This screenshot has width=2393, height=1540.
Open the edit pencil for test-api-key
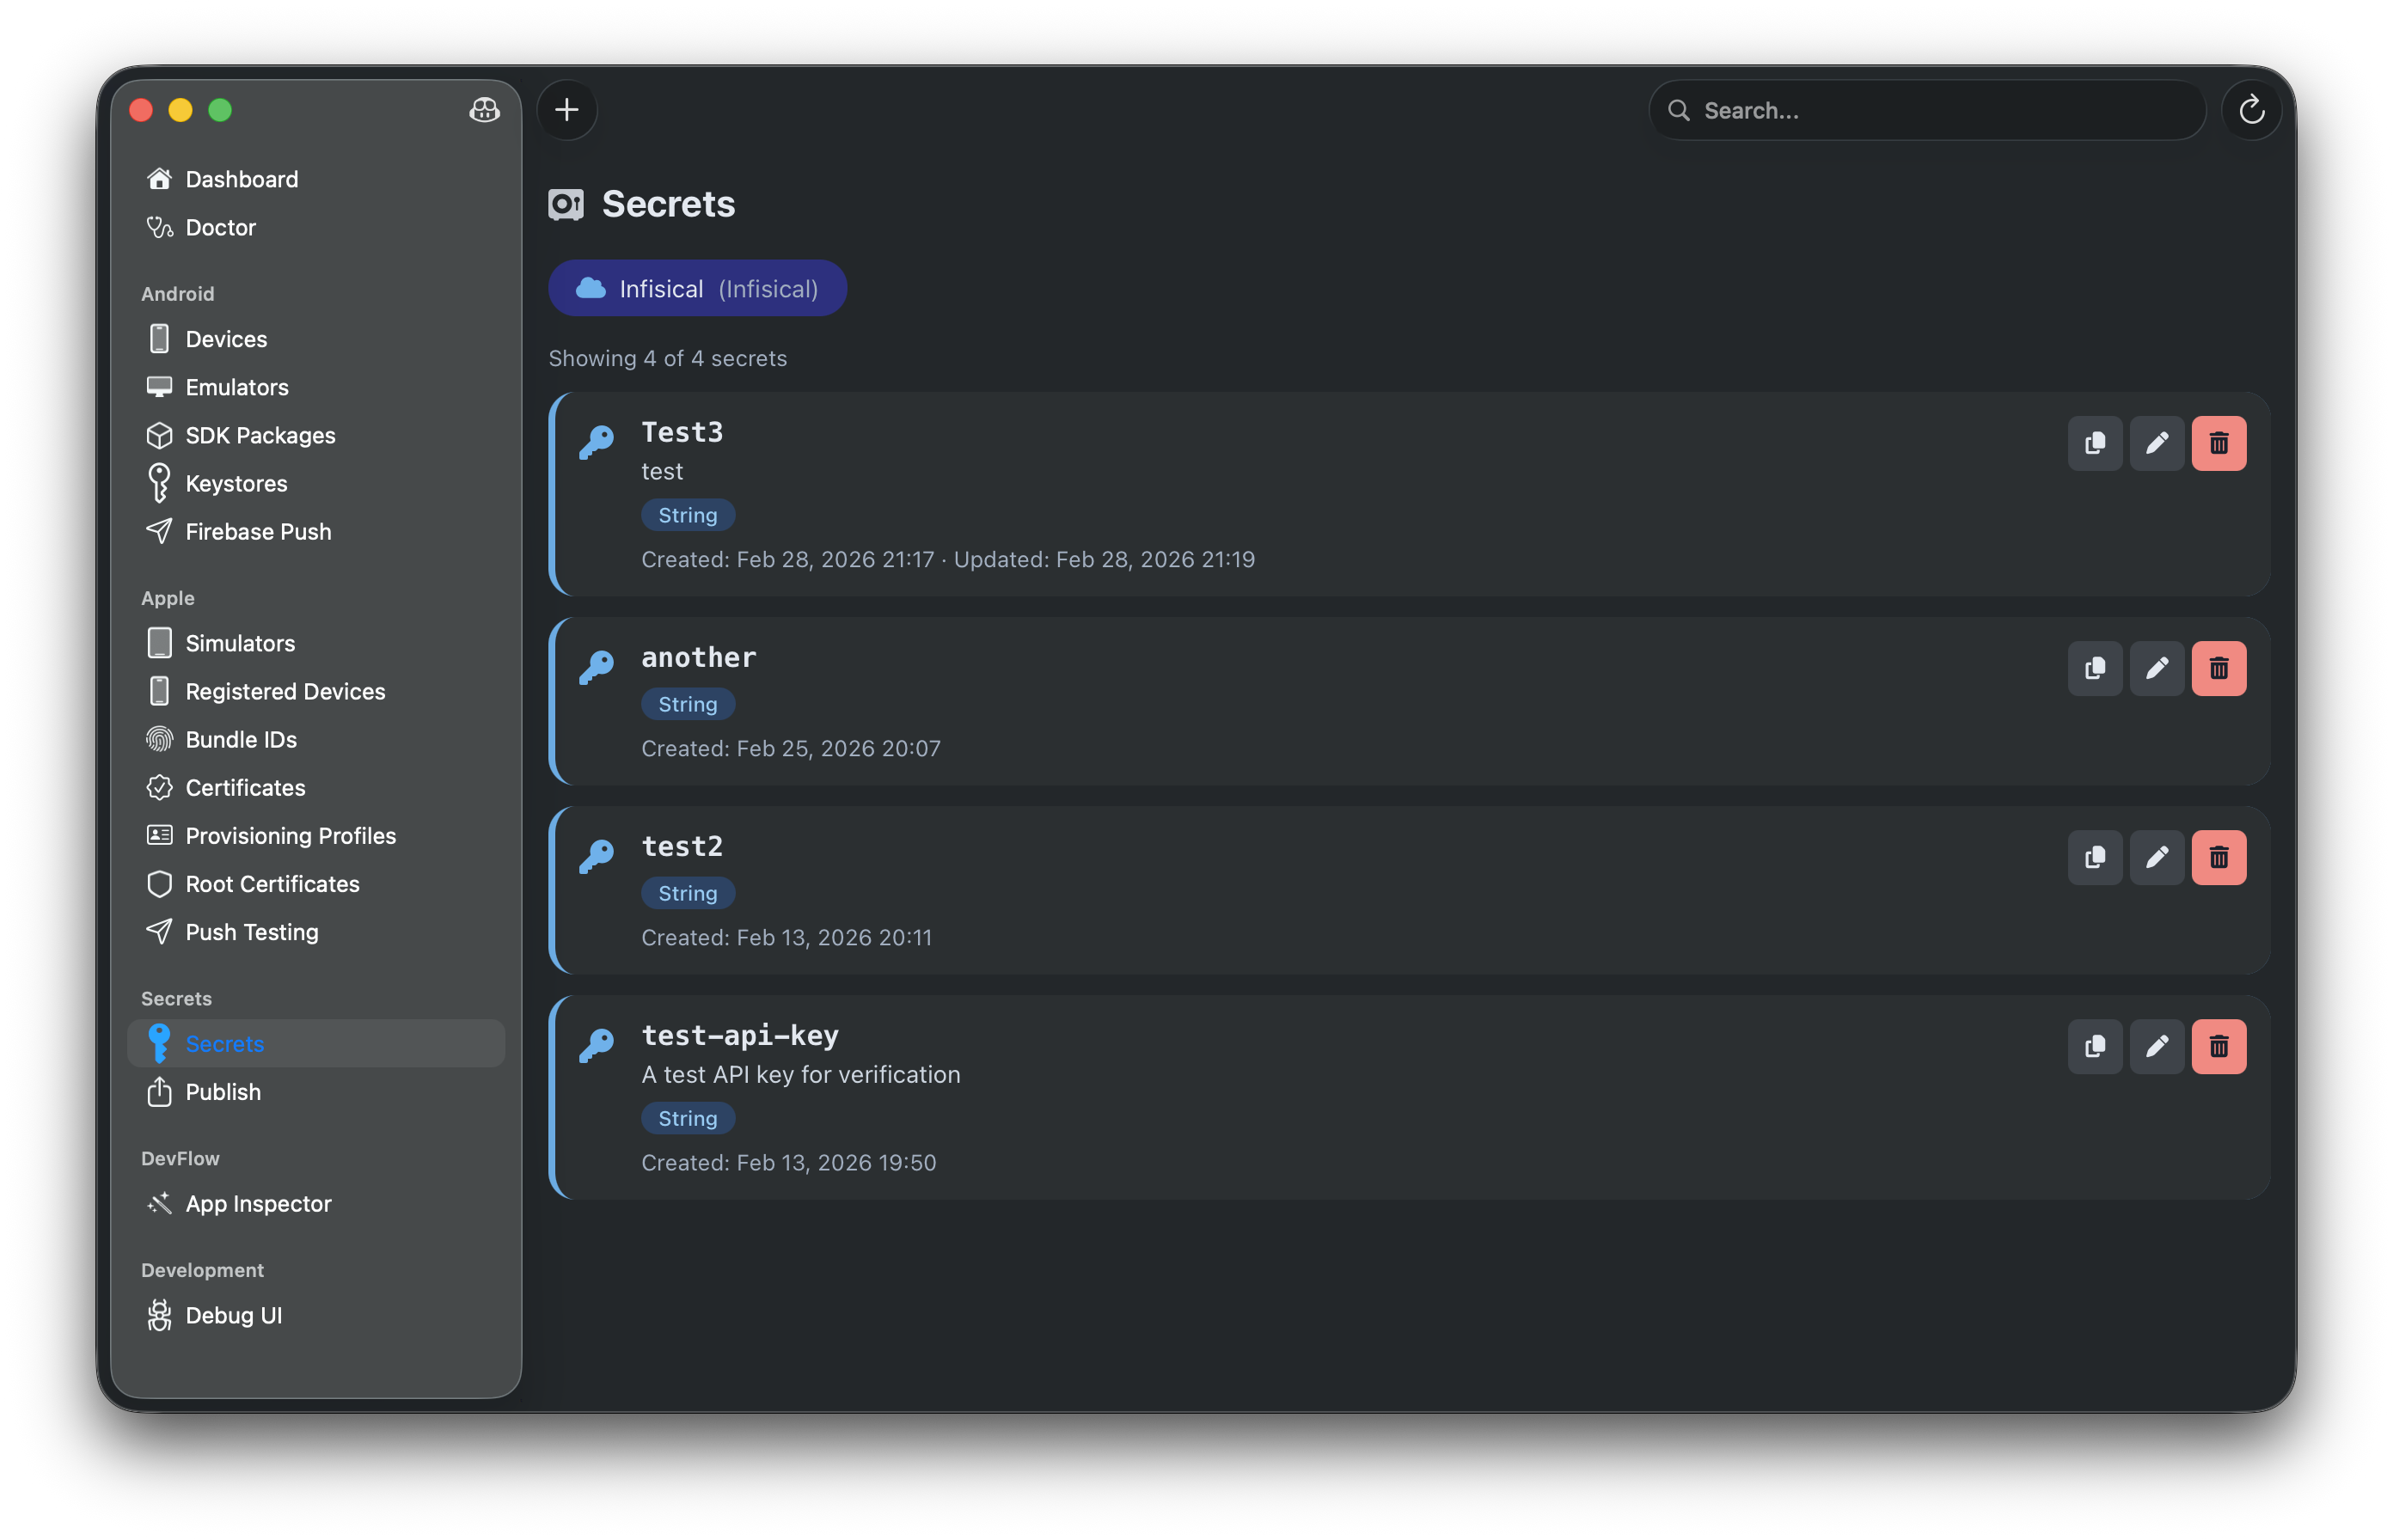(2157, 1046)
